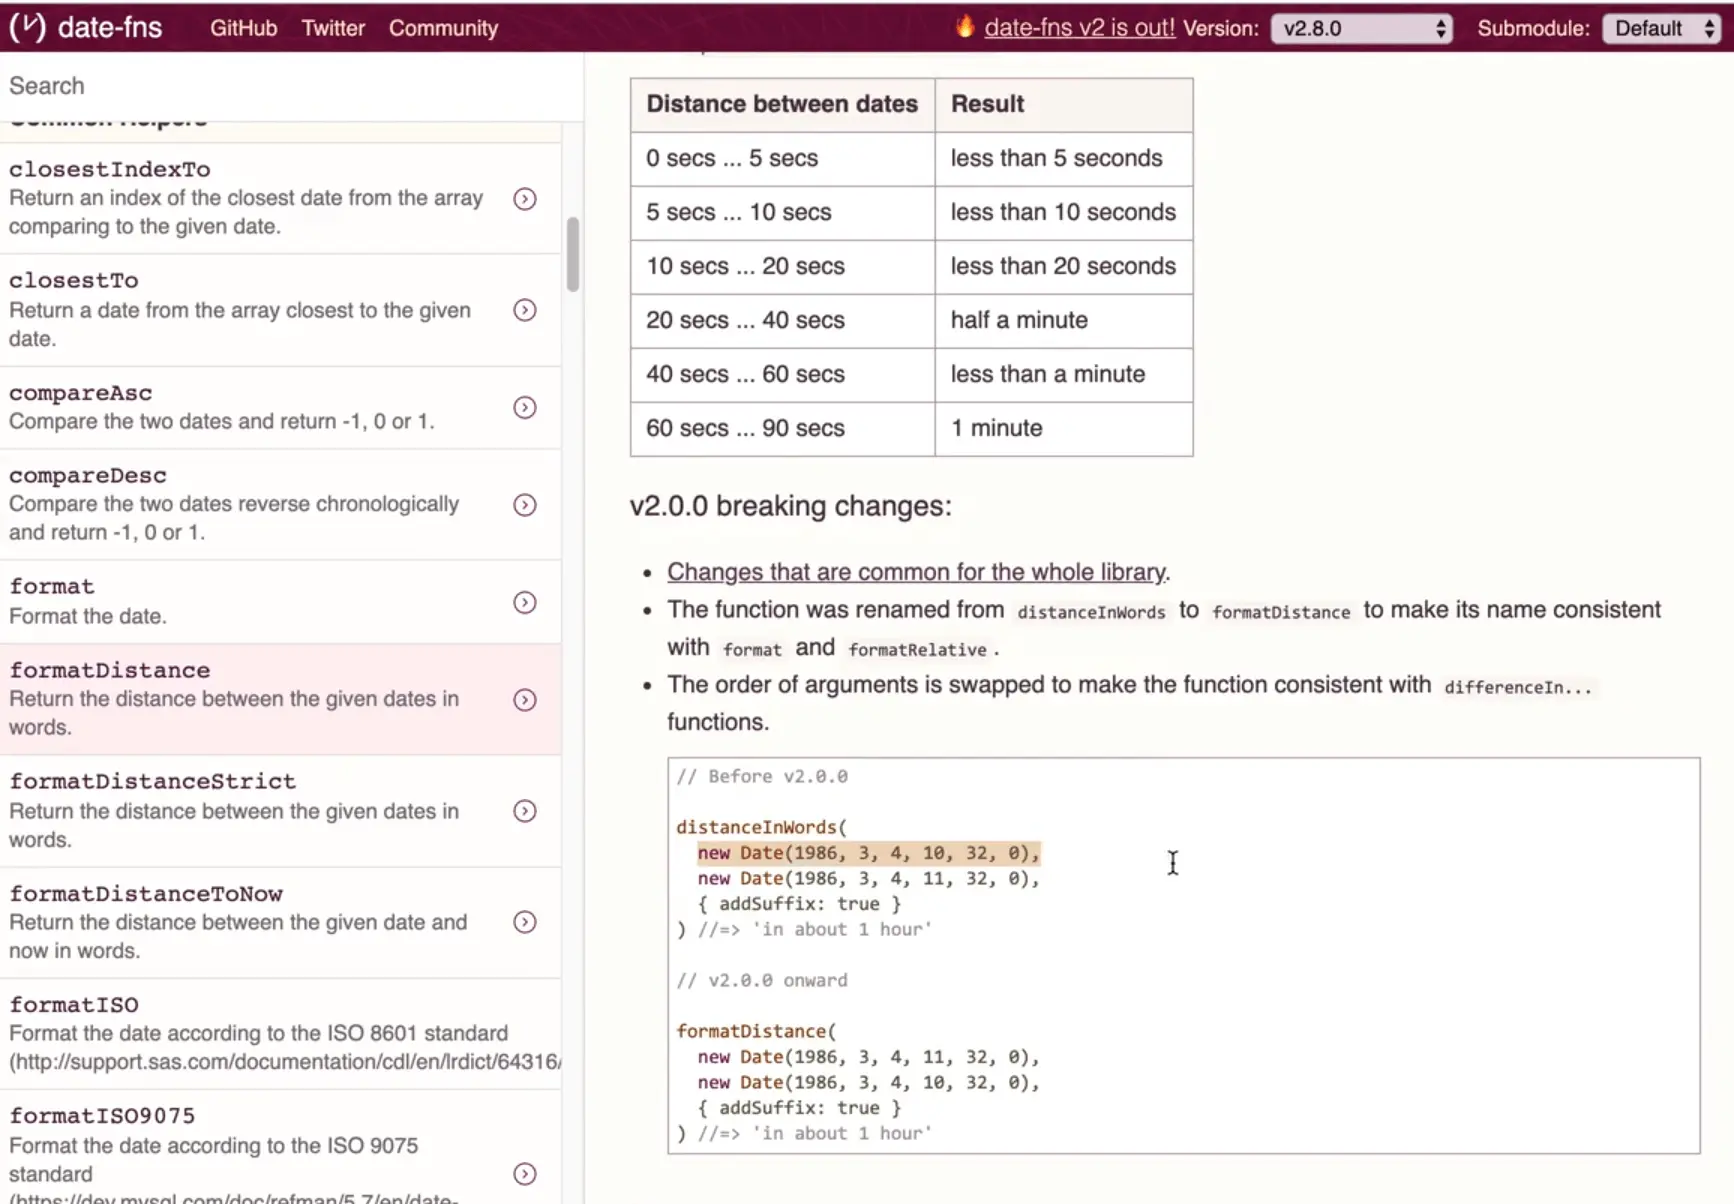This screenshot has height=1204, width=1734.
Task: Open 'Changes that are common for the whole library'
Action: click(x=915, y=571)
